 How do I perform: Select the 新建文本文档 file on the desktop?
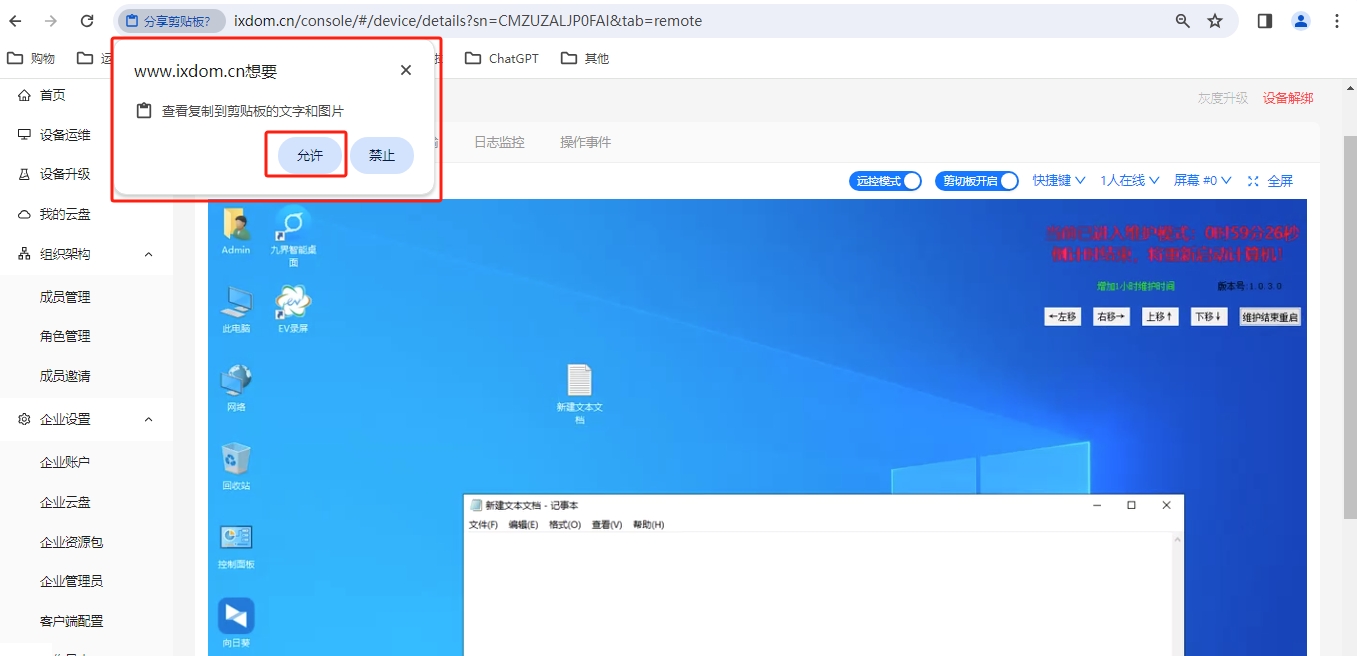[x=580, y=394]
